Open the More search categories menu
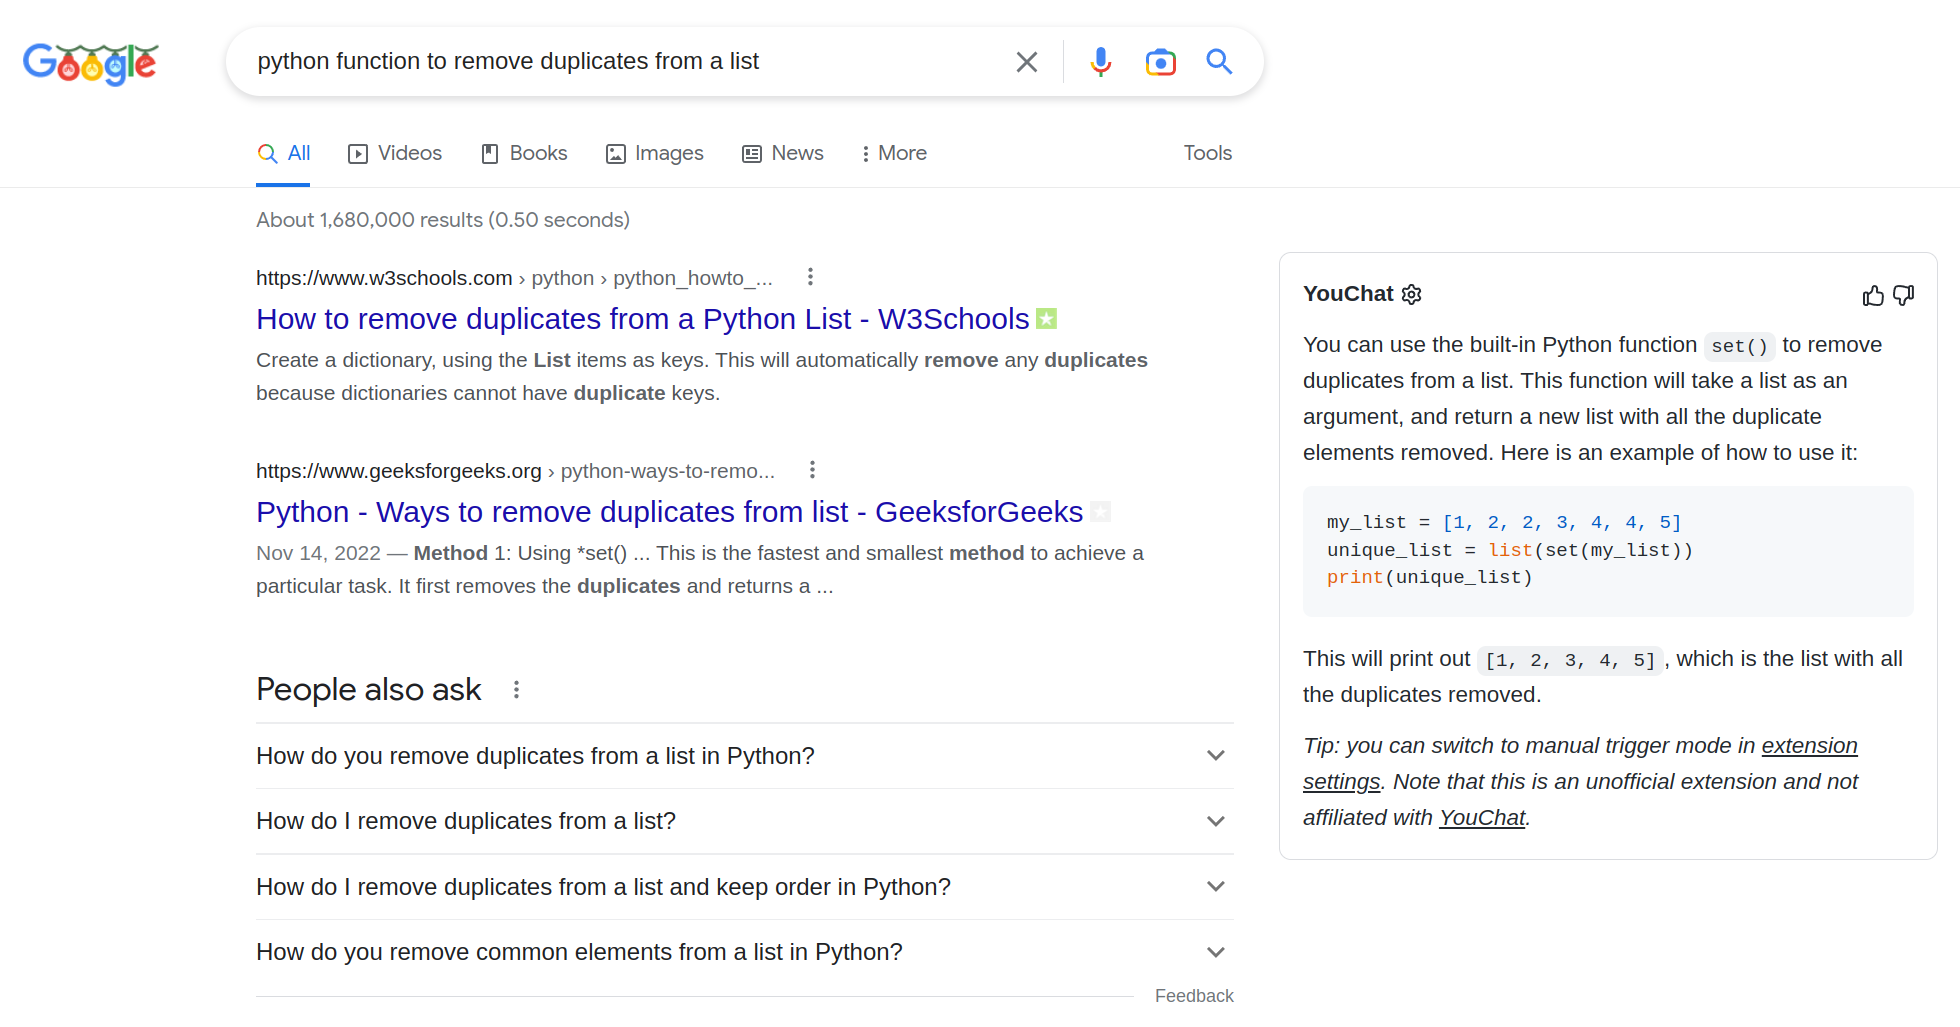This screenshot has width=1960, height=1027. (893, 153)
